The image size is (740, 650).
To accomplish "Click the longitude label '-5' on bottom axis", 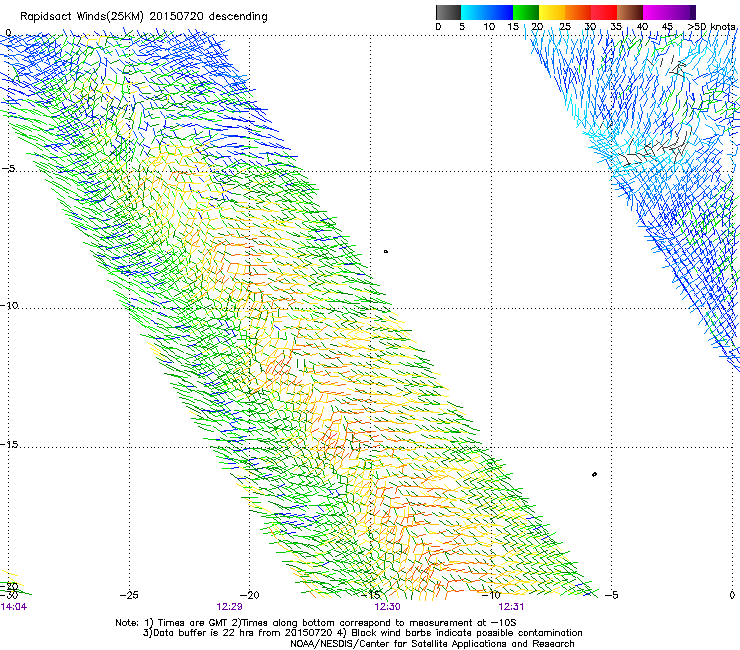I will click(611, 595).
